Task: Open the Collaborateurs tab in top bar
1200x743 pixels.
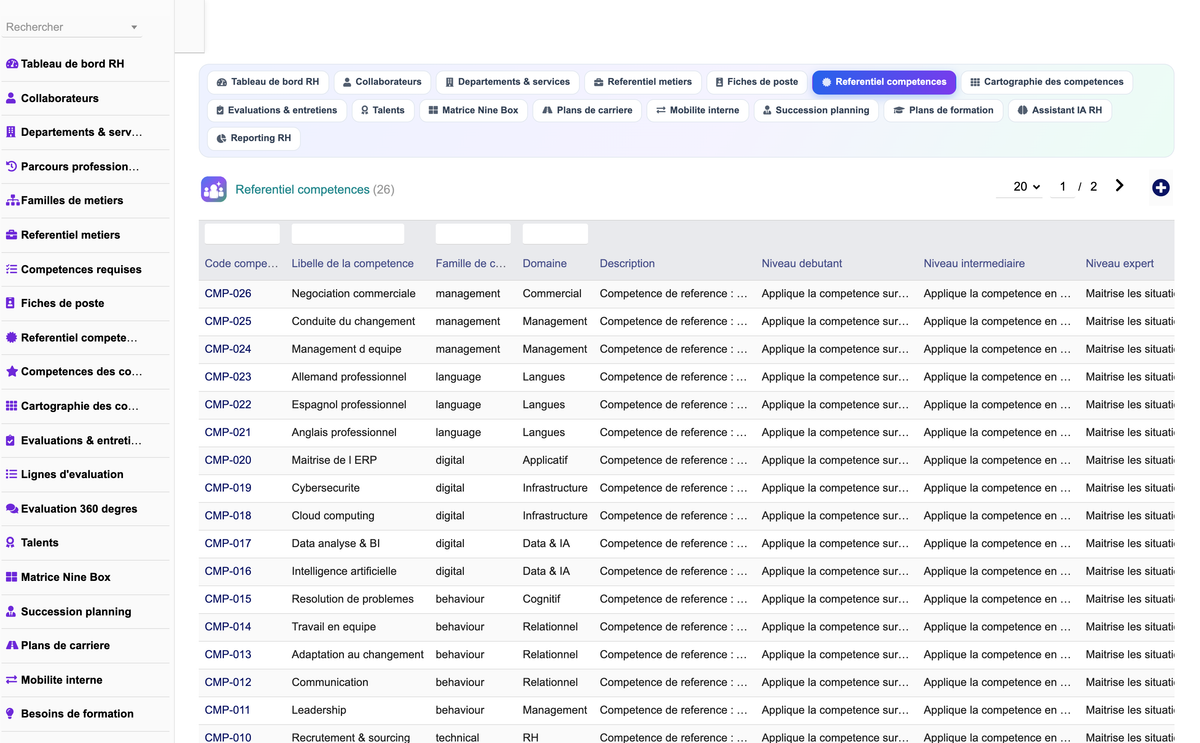Action: tap(382, 82)
